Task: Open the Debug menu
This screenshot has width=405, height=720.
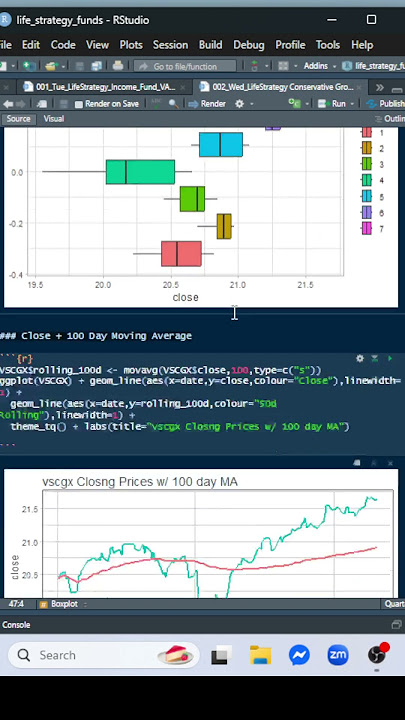Action: coord(248,45)
